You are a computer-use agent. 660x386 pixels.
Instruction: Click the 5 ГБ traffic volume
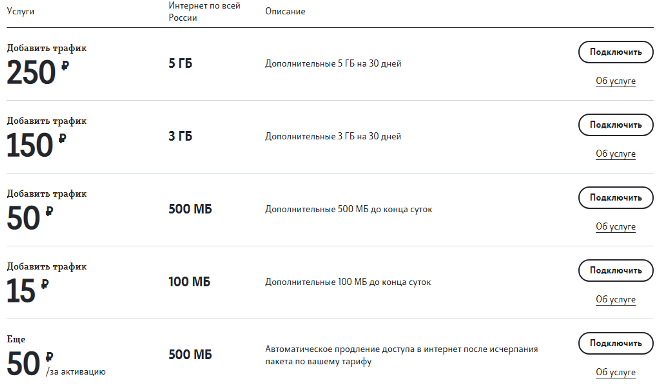click(180, 64)
